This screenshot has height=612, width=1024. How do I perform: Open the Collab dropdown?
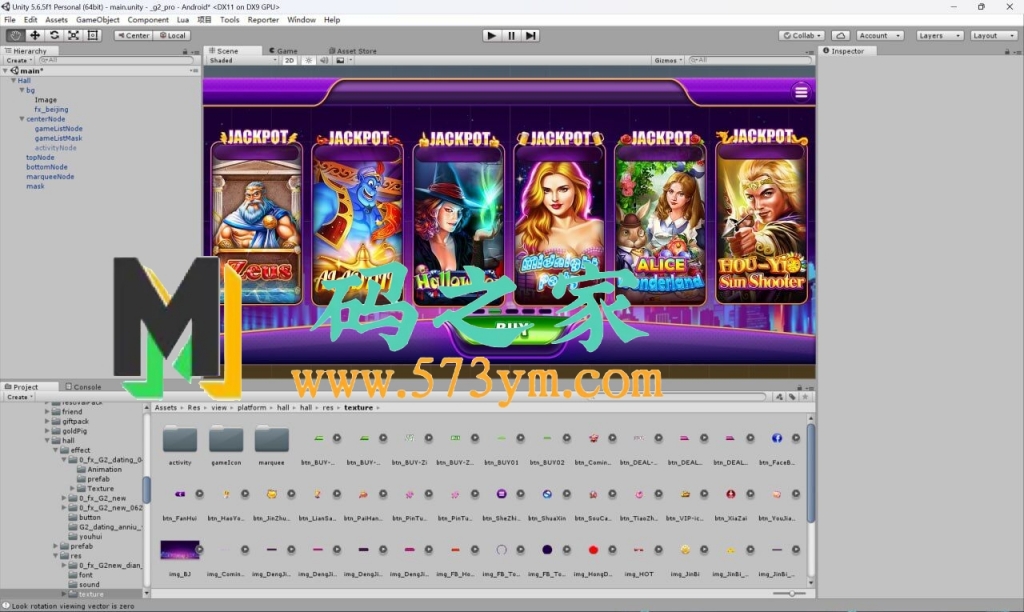803,35
